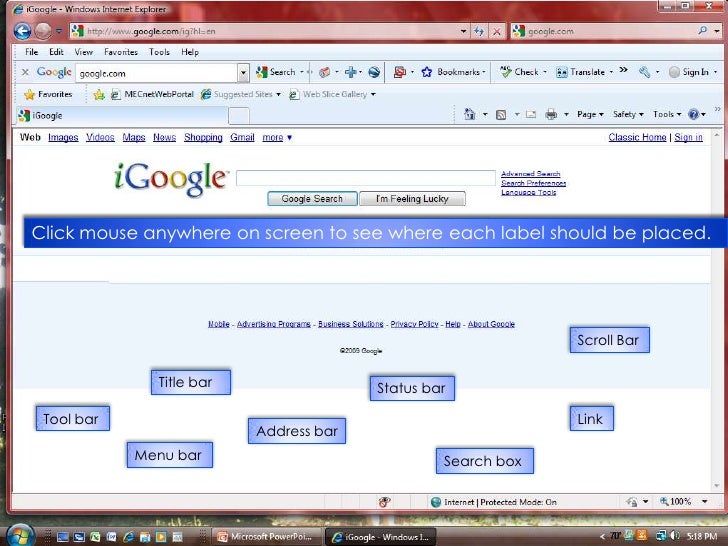Viewport: 728px width, 546px height.
Task: Open the Page dropdown menu
Action: click(590, 114)
